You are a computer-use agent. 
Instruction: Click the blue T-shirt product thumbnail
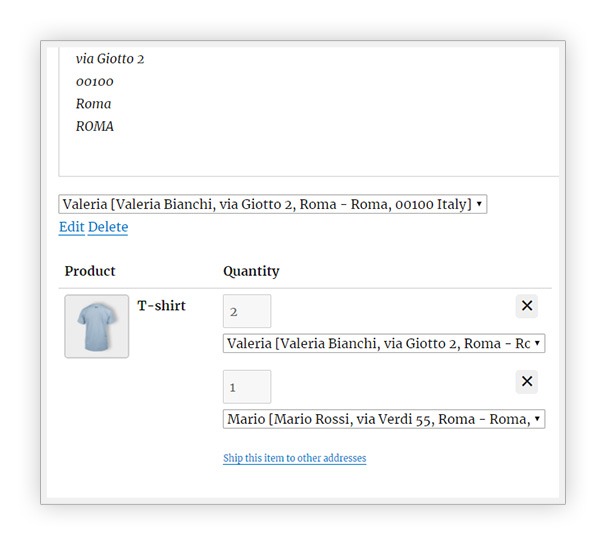(97, 326)
